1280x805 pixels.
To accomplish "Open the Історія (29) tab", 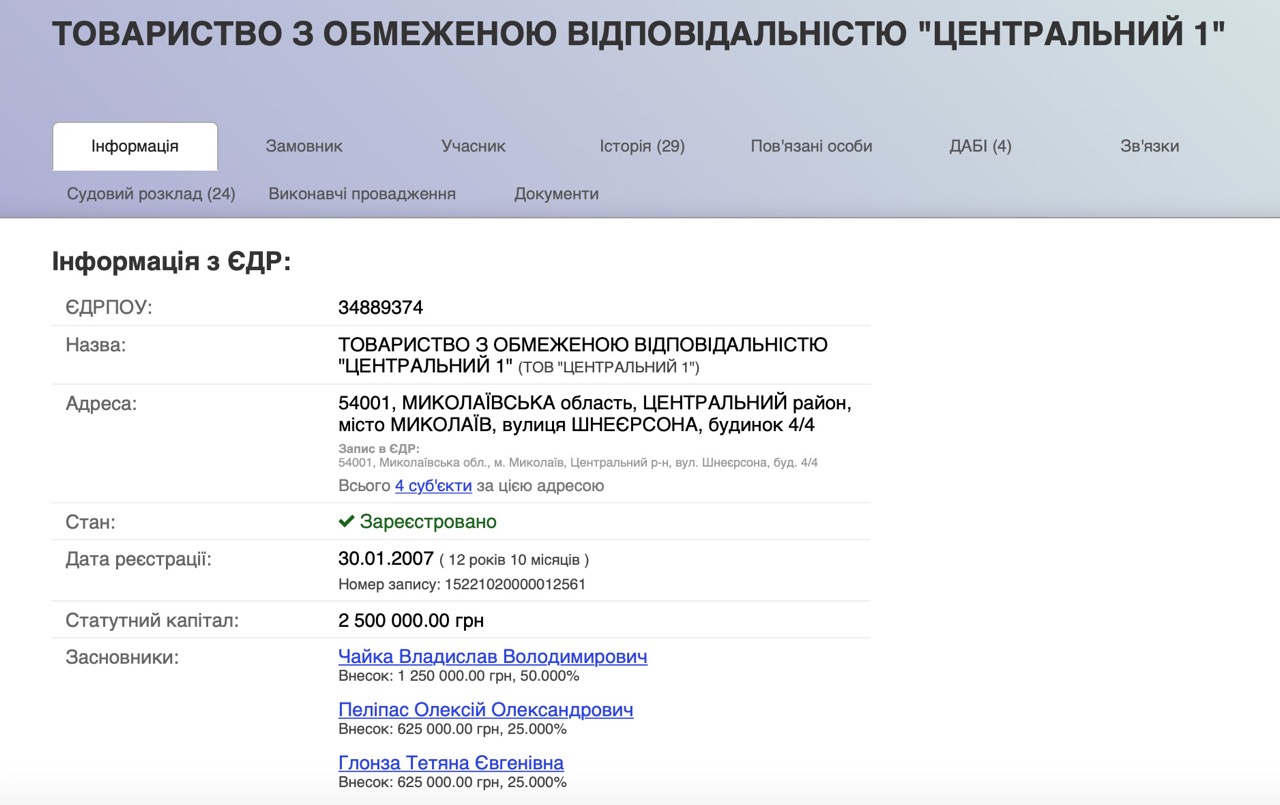I will [x=642, y=146].
